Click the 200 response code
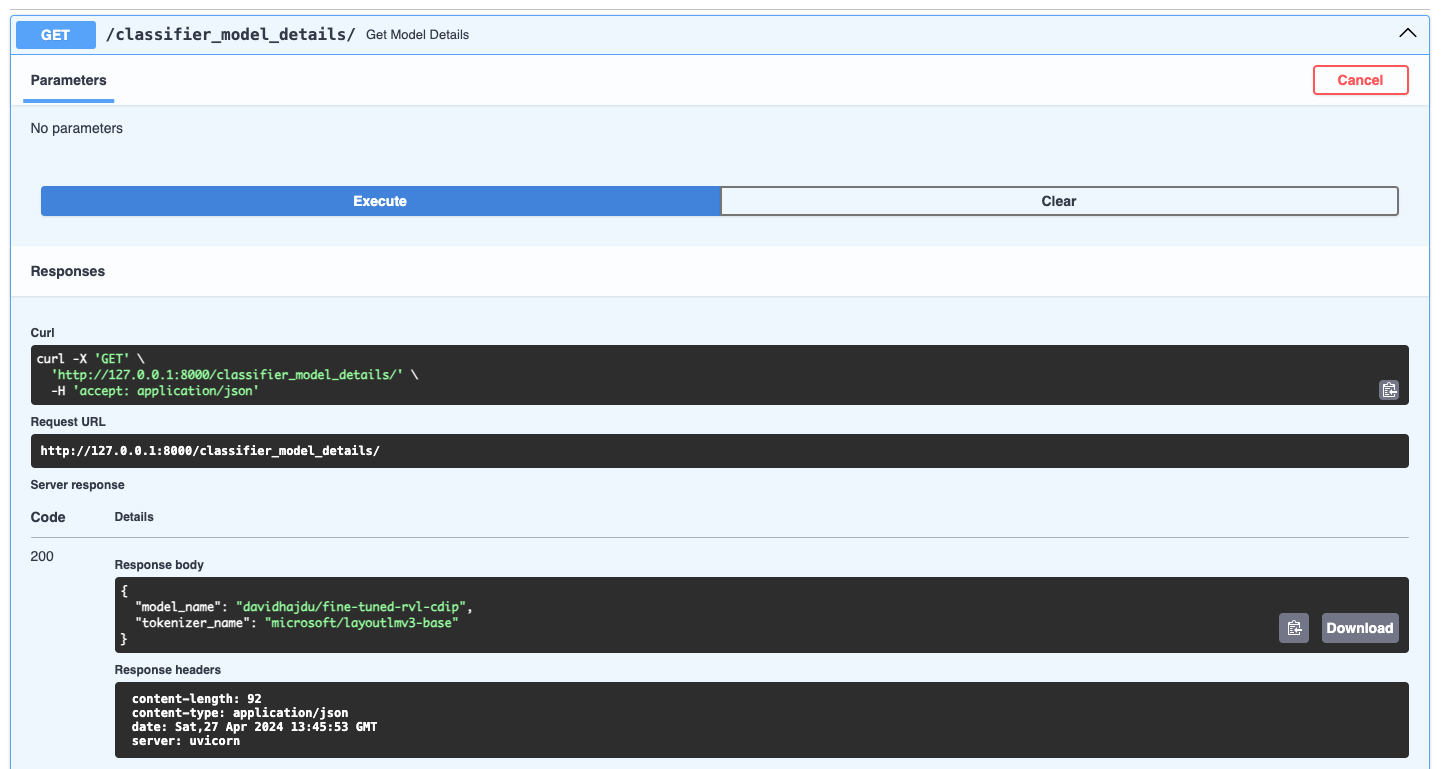 pos(42,556)
